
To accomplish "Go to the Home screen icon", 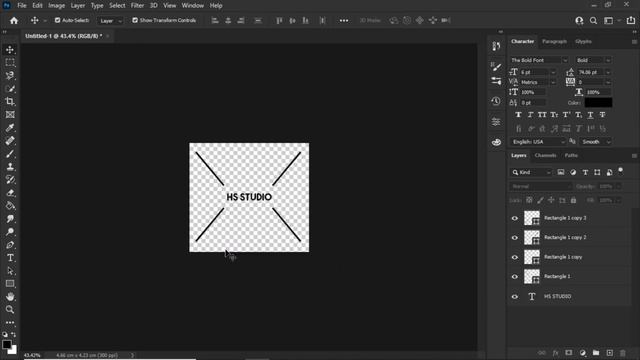I will tap(14, 20).
